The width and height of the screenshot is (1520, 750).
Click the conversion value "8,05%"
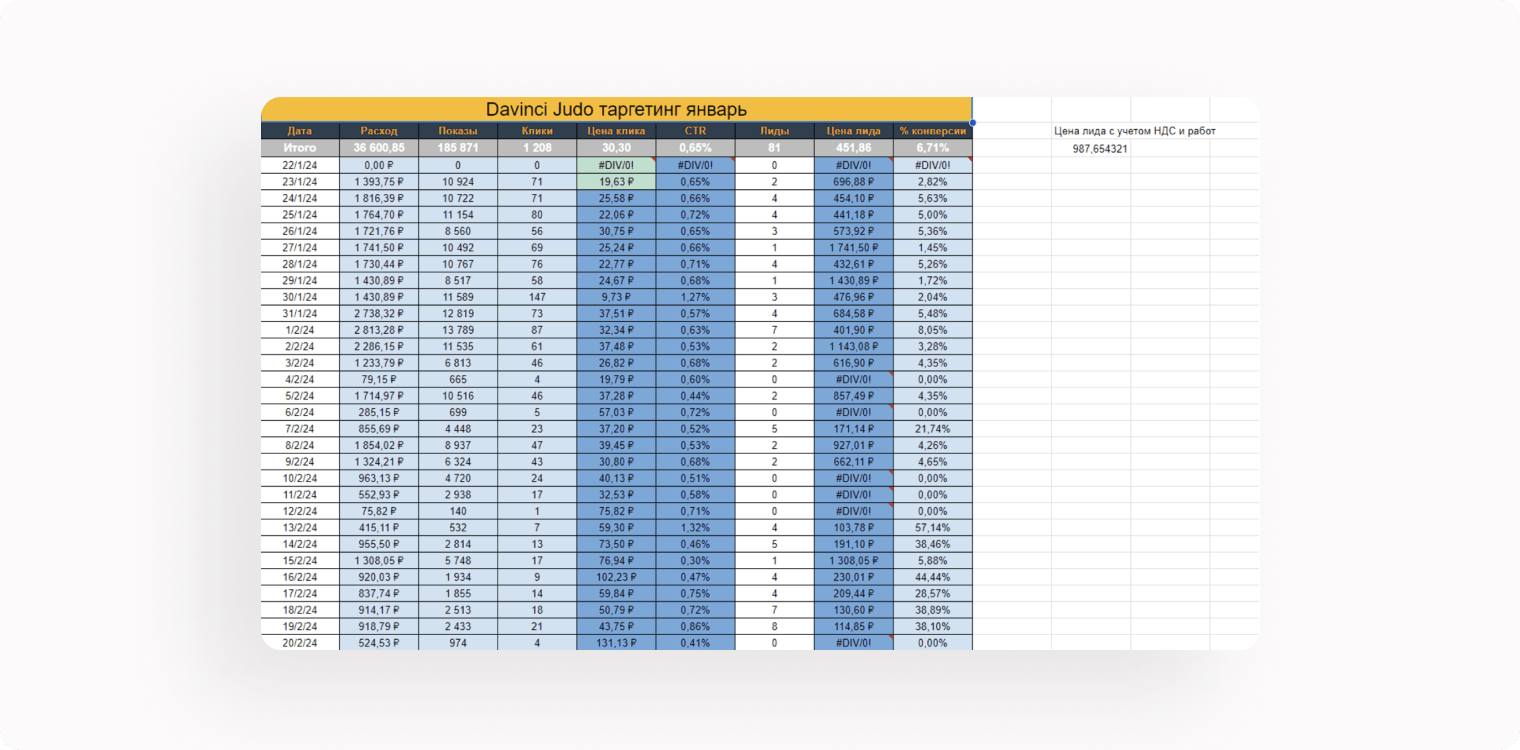pos(933,330)
